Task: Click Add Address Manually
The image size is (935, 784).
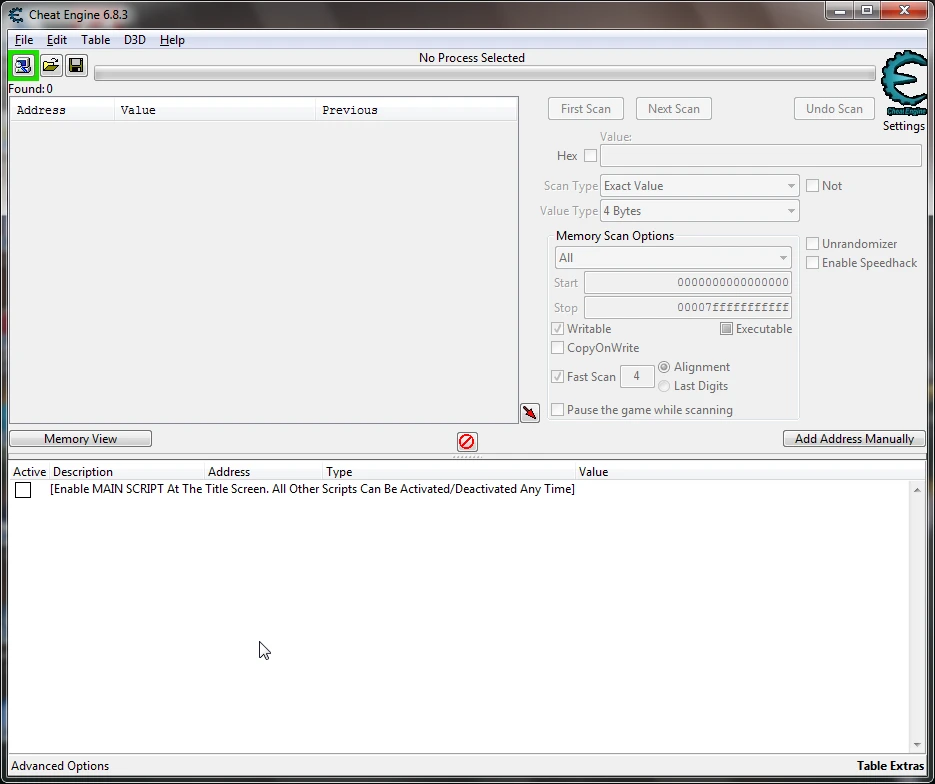Action: 853,438
